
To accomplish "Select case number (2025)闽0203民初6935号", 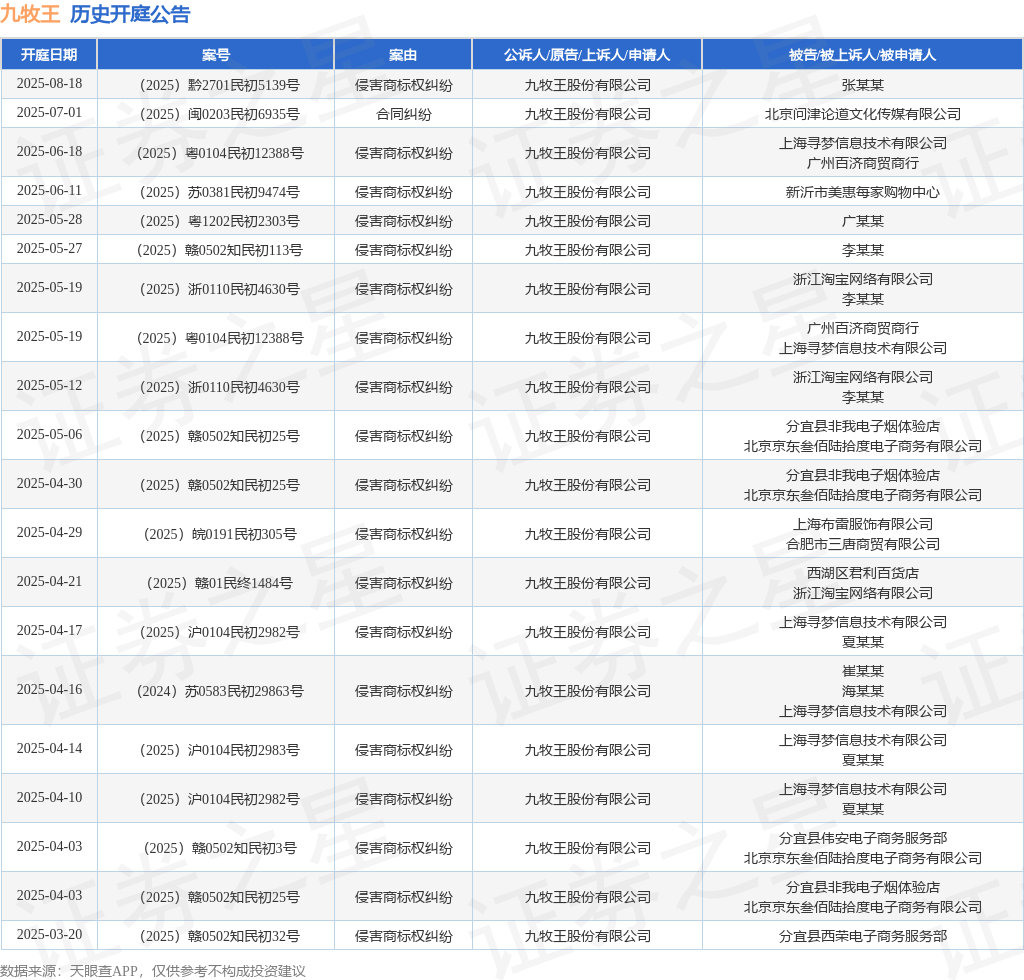I will pyautogui.click(x=216, y=114).
